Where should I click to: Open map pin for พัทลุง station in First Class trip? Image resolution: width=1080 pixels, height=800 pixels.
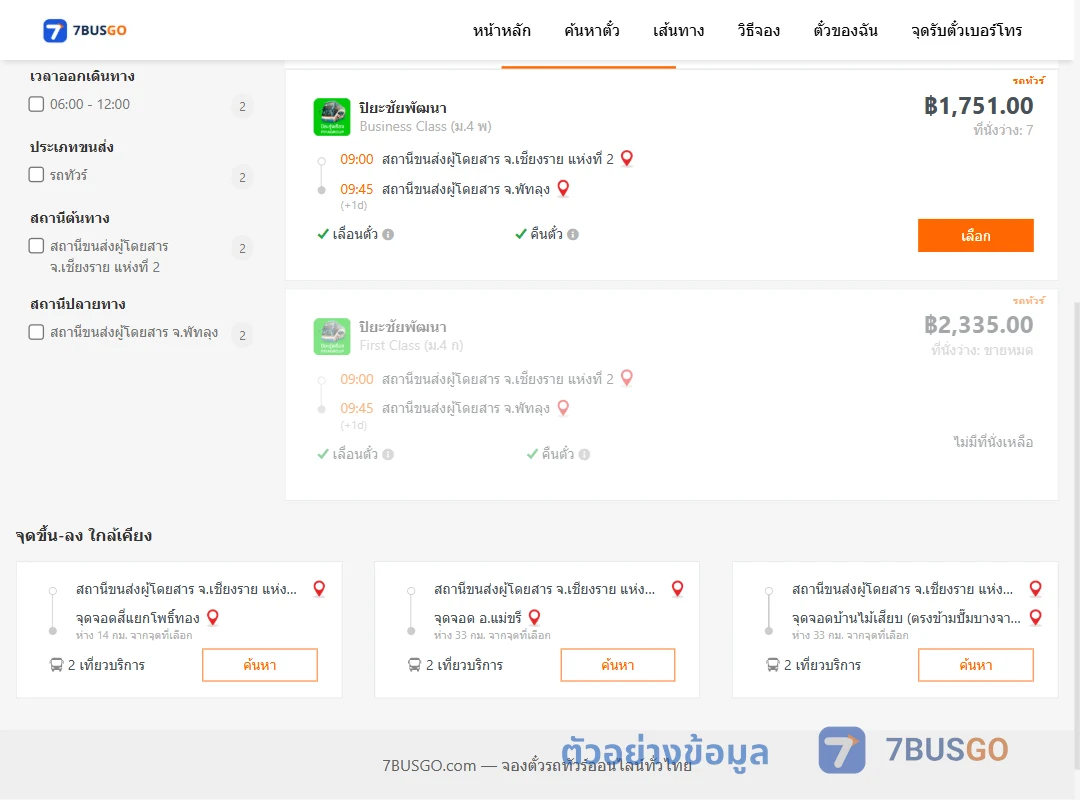click(x=563, y=408)
